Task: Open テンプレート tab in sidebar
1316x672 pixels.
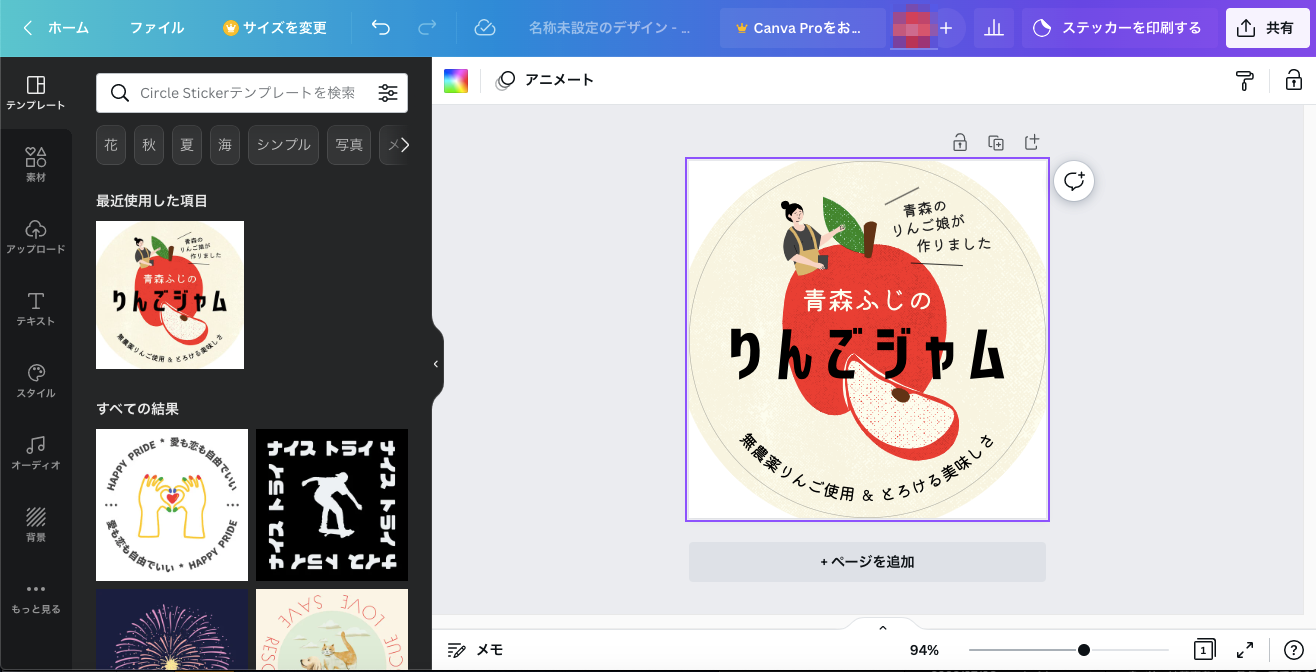Action: click(x=36, y=93)
